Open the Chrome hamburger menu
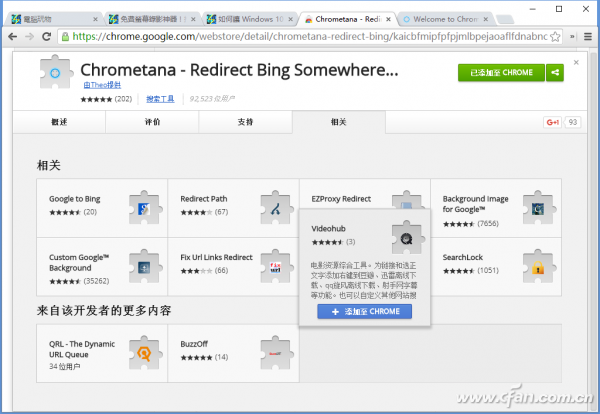 588,37
